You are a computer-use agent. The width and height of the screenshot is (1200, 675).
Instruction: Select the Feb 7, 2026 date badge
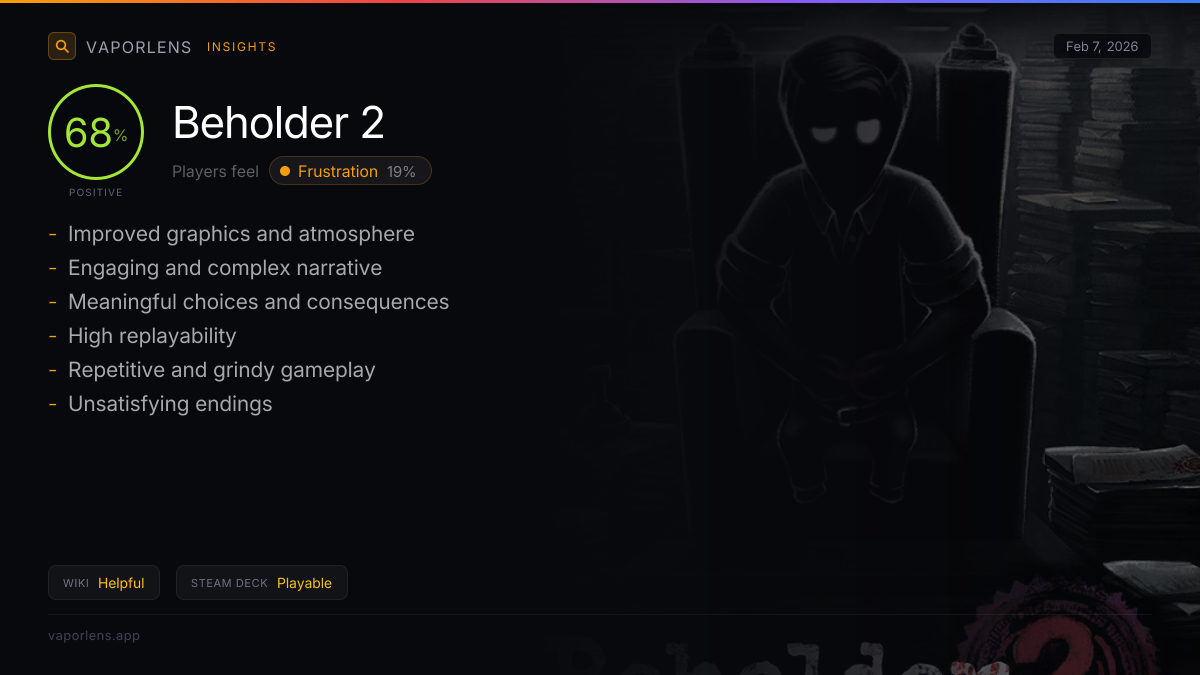1102,46
